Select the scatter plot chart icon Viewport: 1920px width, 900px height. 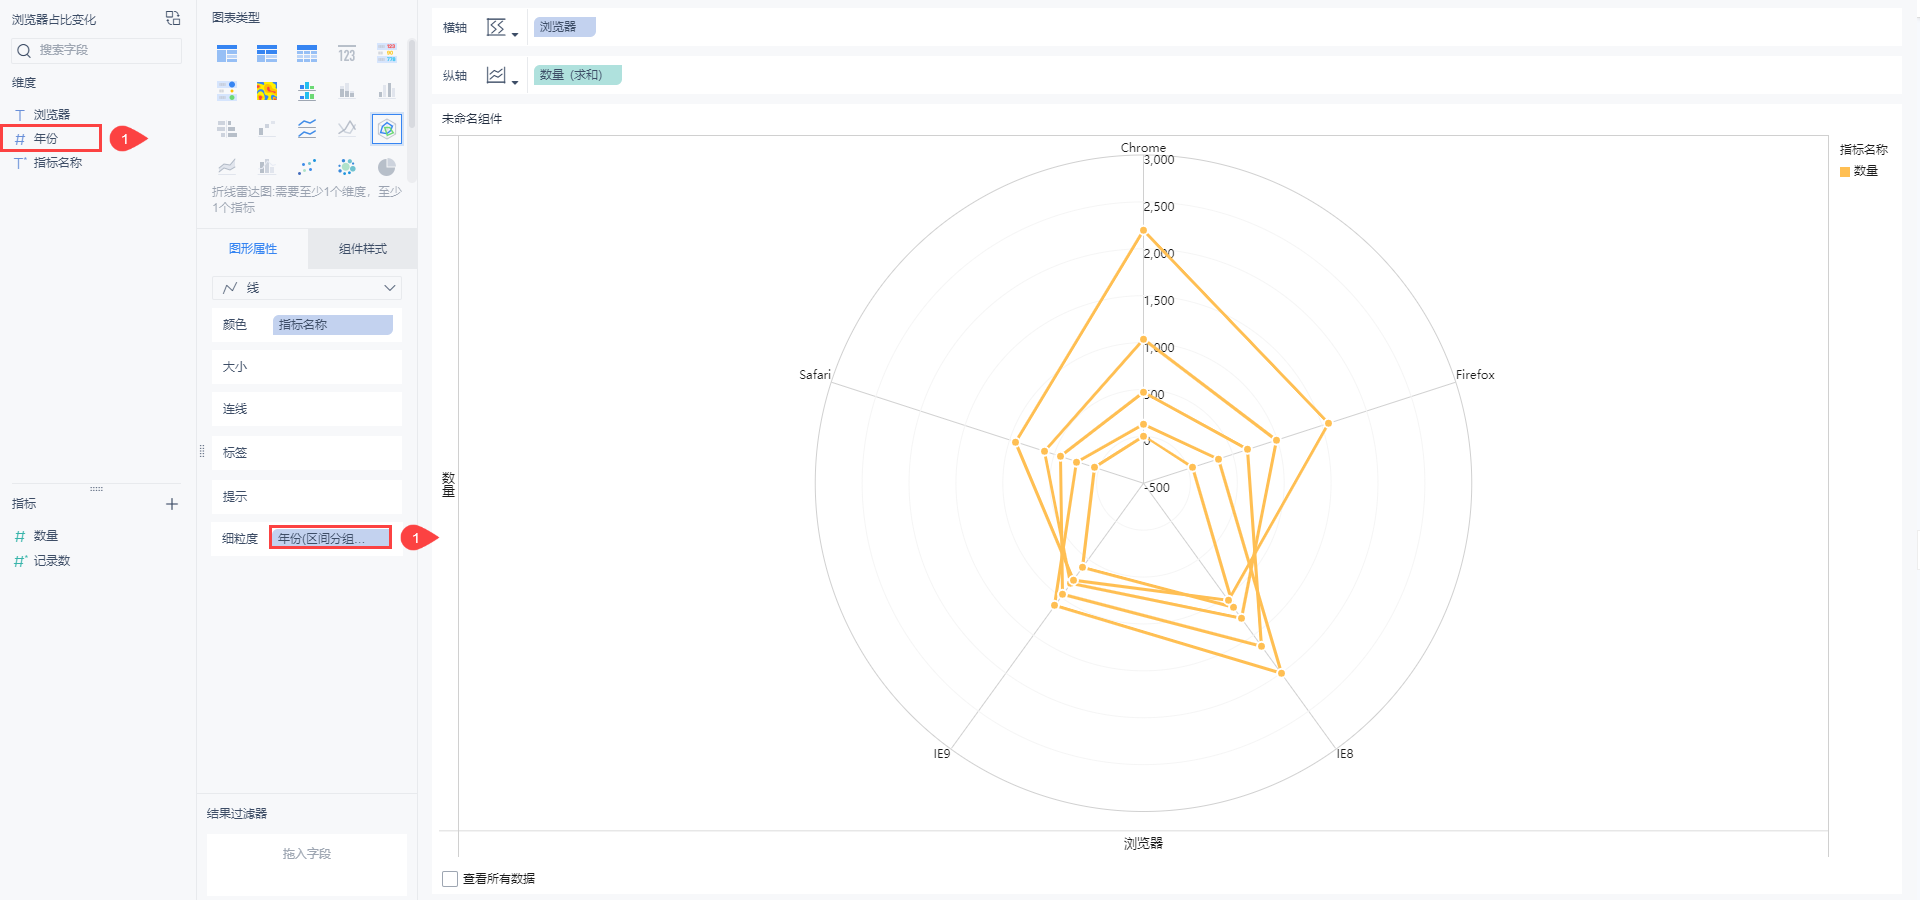point(307,167)
